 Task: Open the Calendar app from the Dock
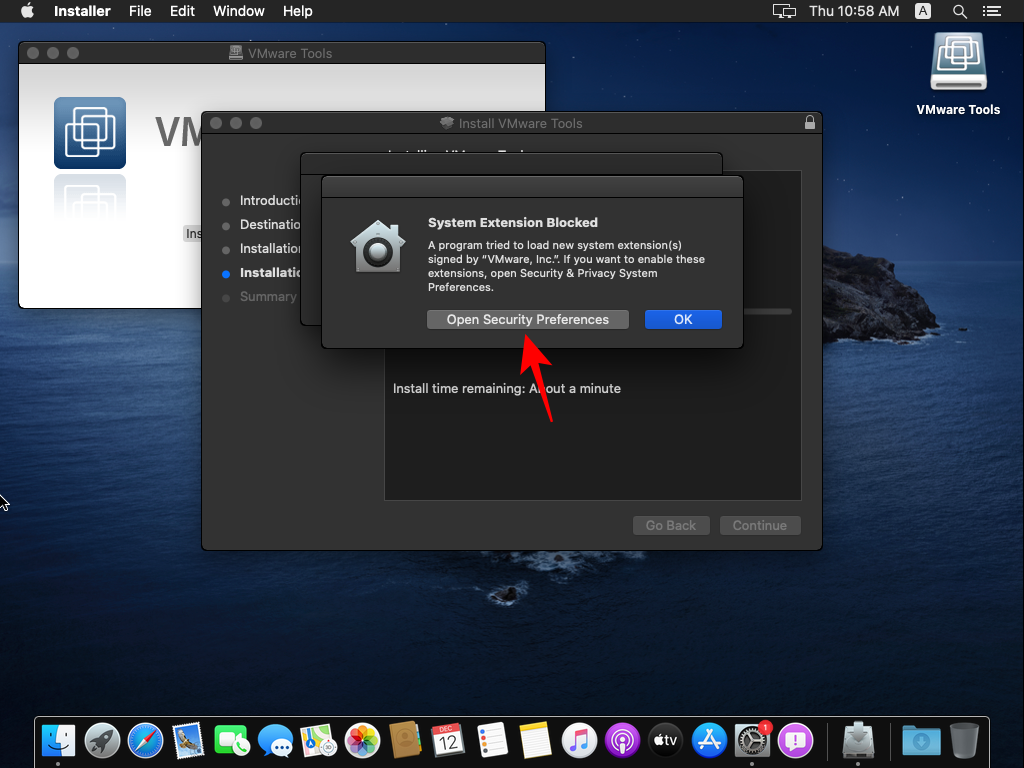click(x=448, y=741)
